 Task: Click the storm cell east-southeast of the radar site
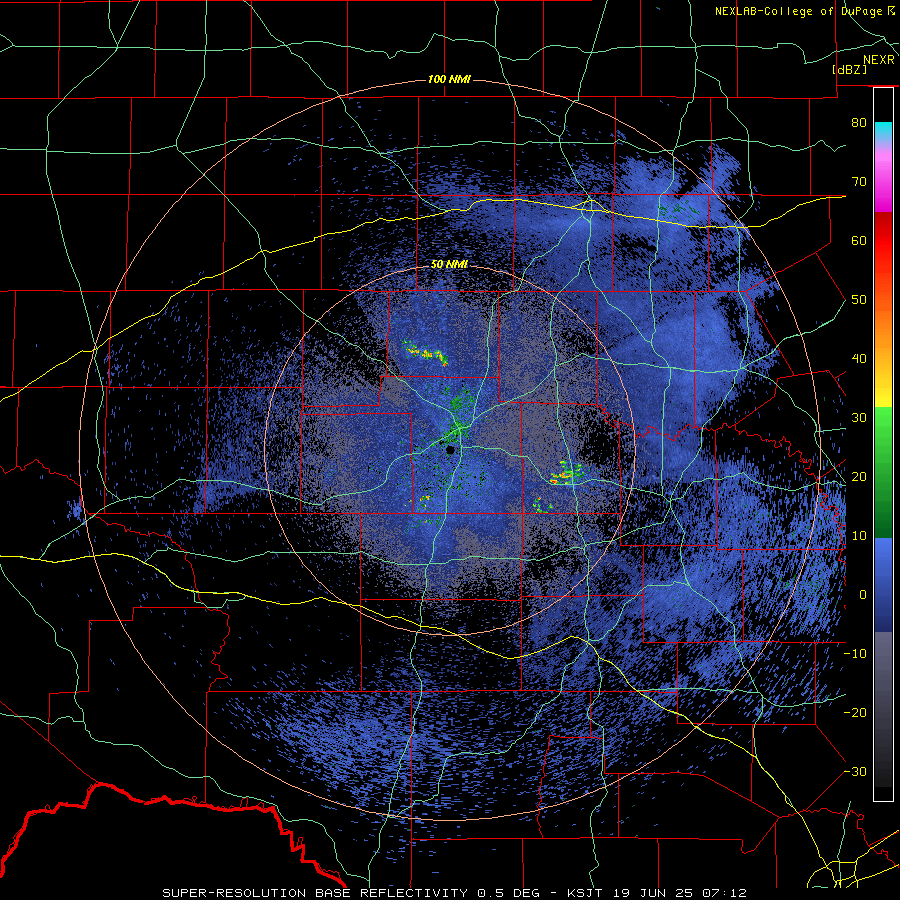click(567, 474)
